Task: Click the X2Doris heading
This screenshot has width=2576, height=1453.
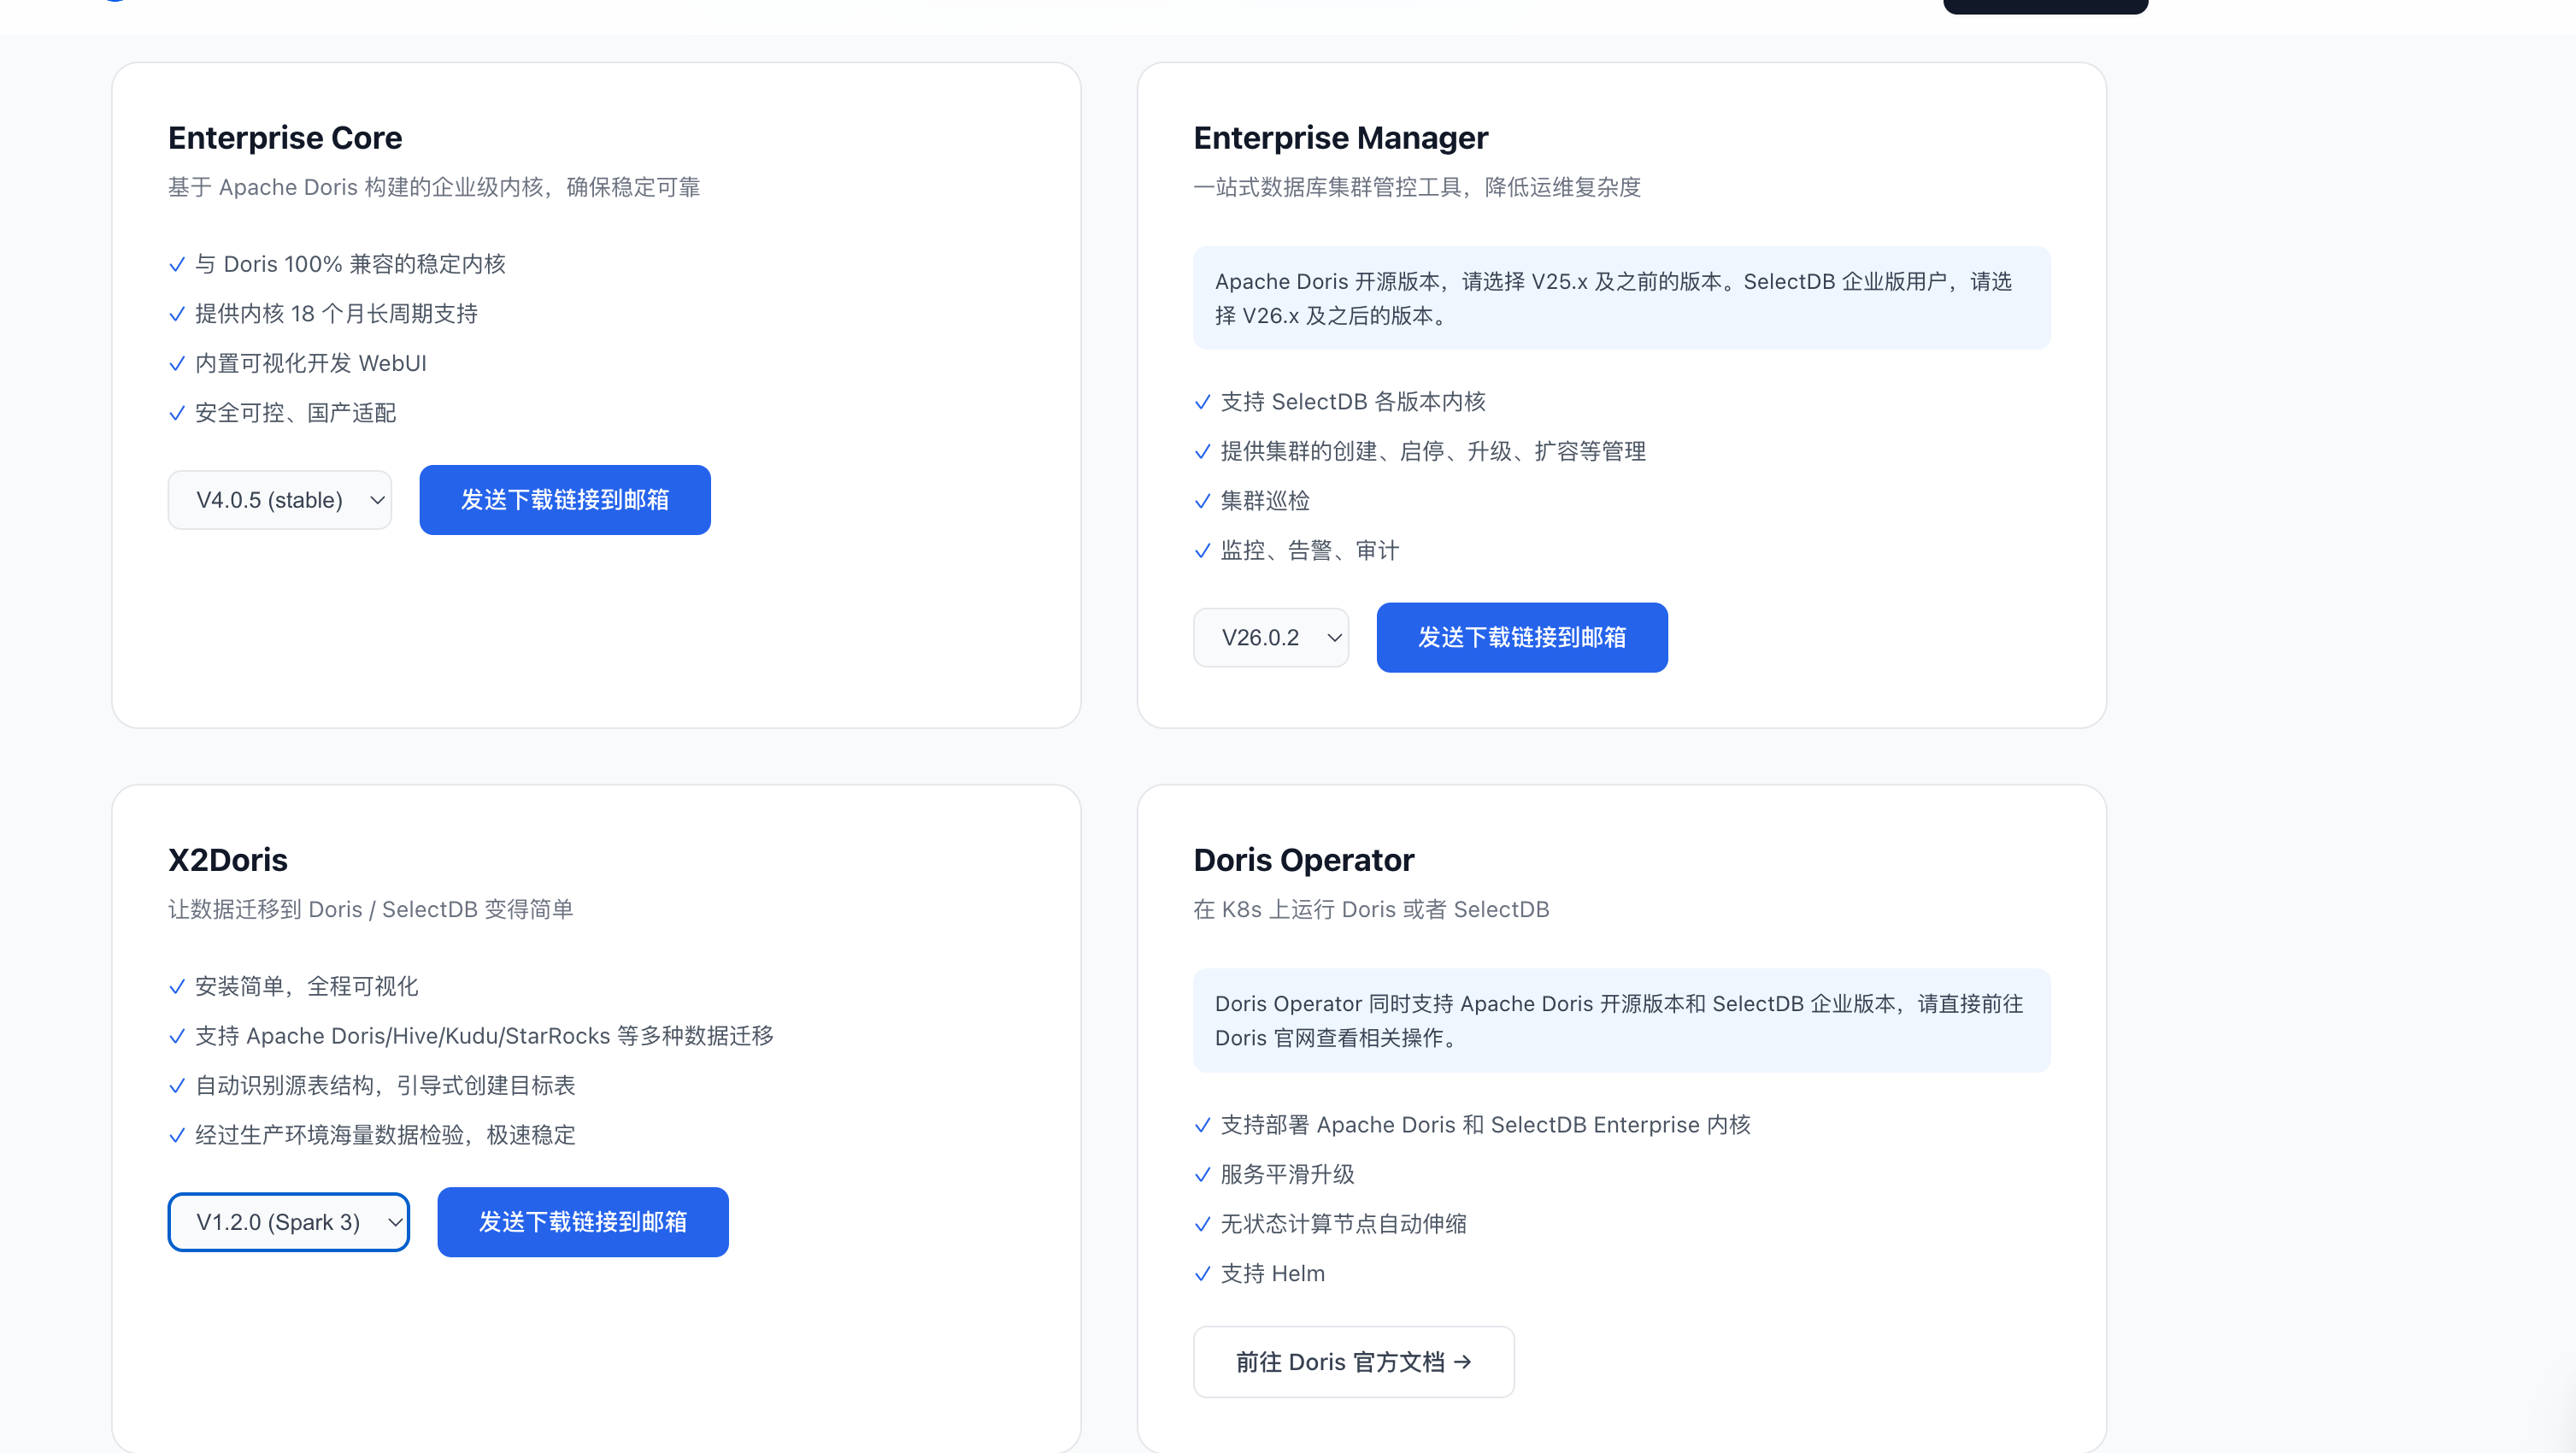Action: click(x=228, y=860)
